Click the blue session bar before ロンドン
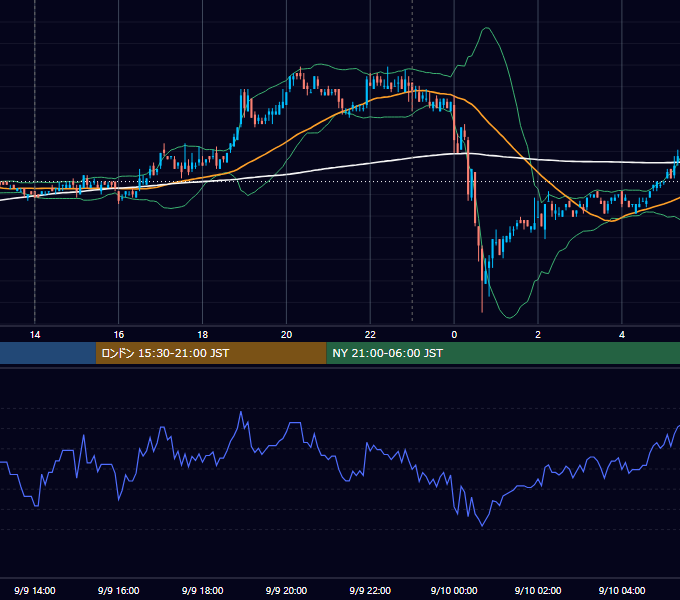This screenshot has width=680, height=600. (x=48, y=353)
